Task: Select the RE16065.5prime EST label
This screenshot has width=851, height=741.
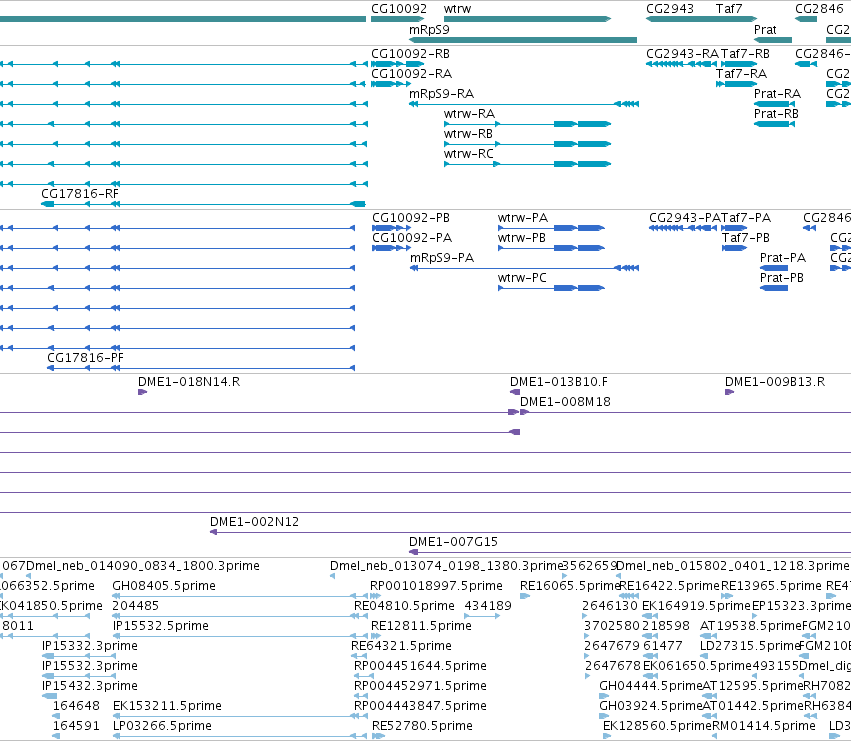Action: coord(570,586)
